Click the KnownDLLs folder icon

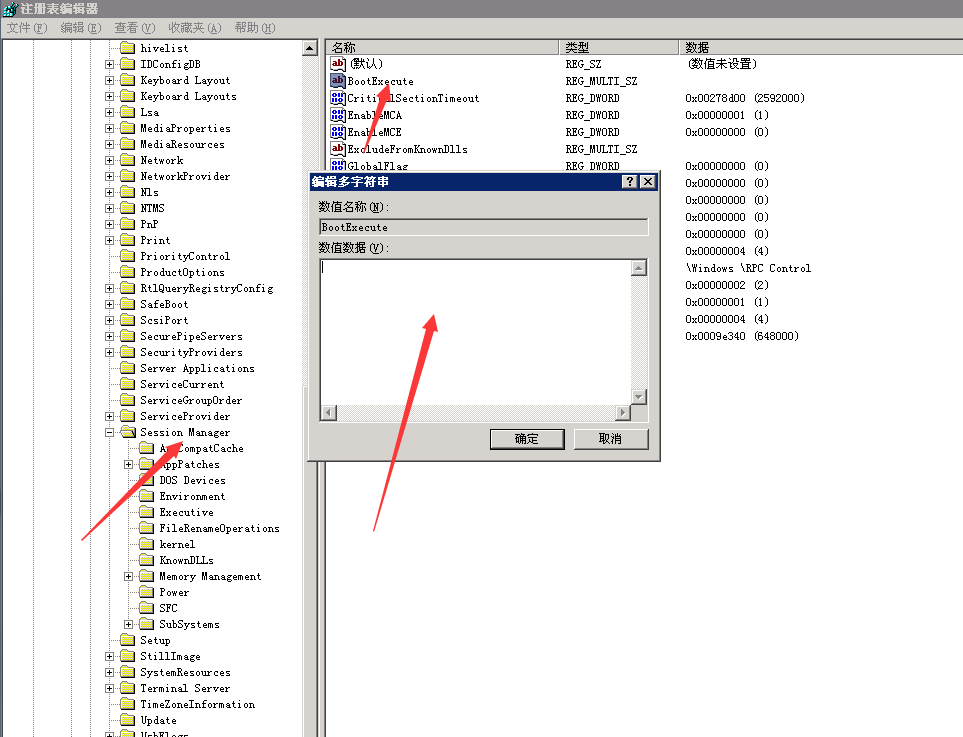pyautogui.click(x=146, y=561)
